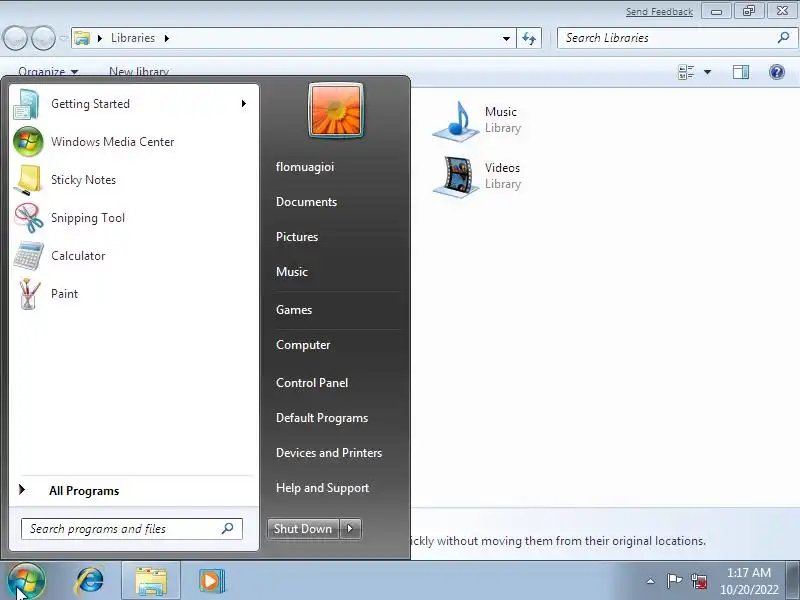Toggle the preview pane button

pyautogui.click(x=741, y=72)
